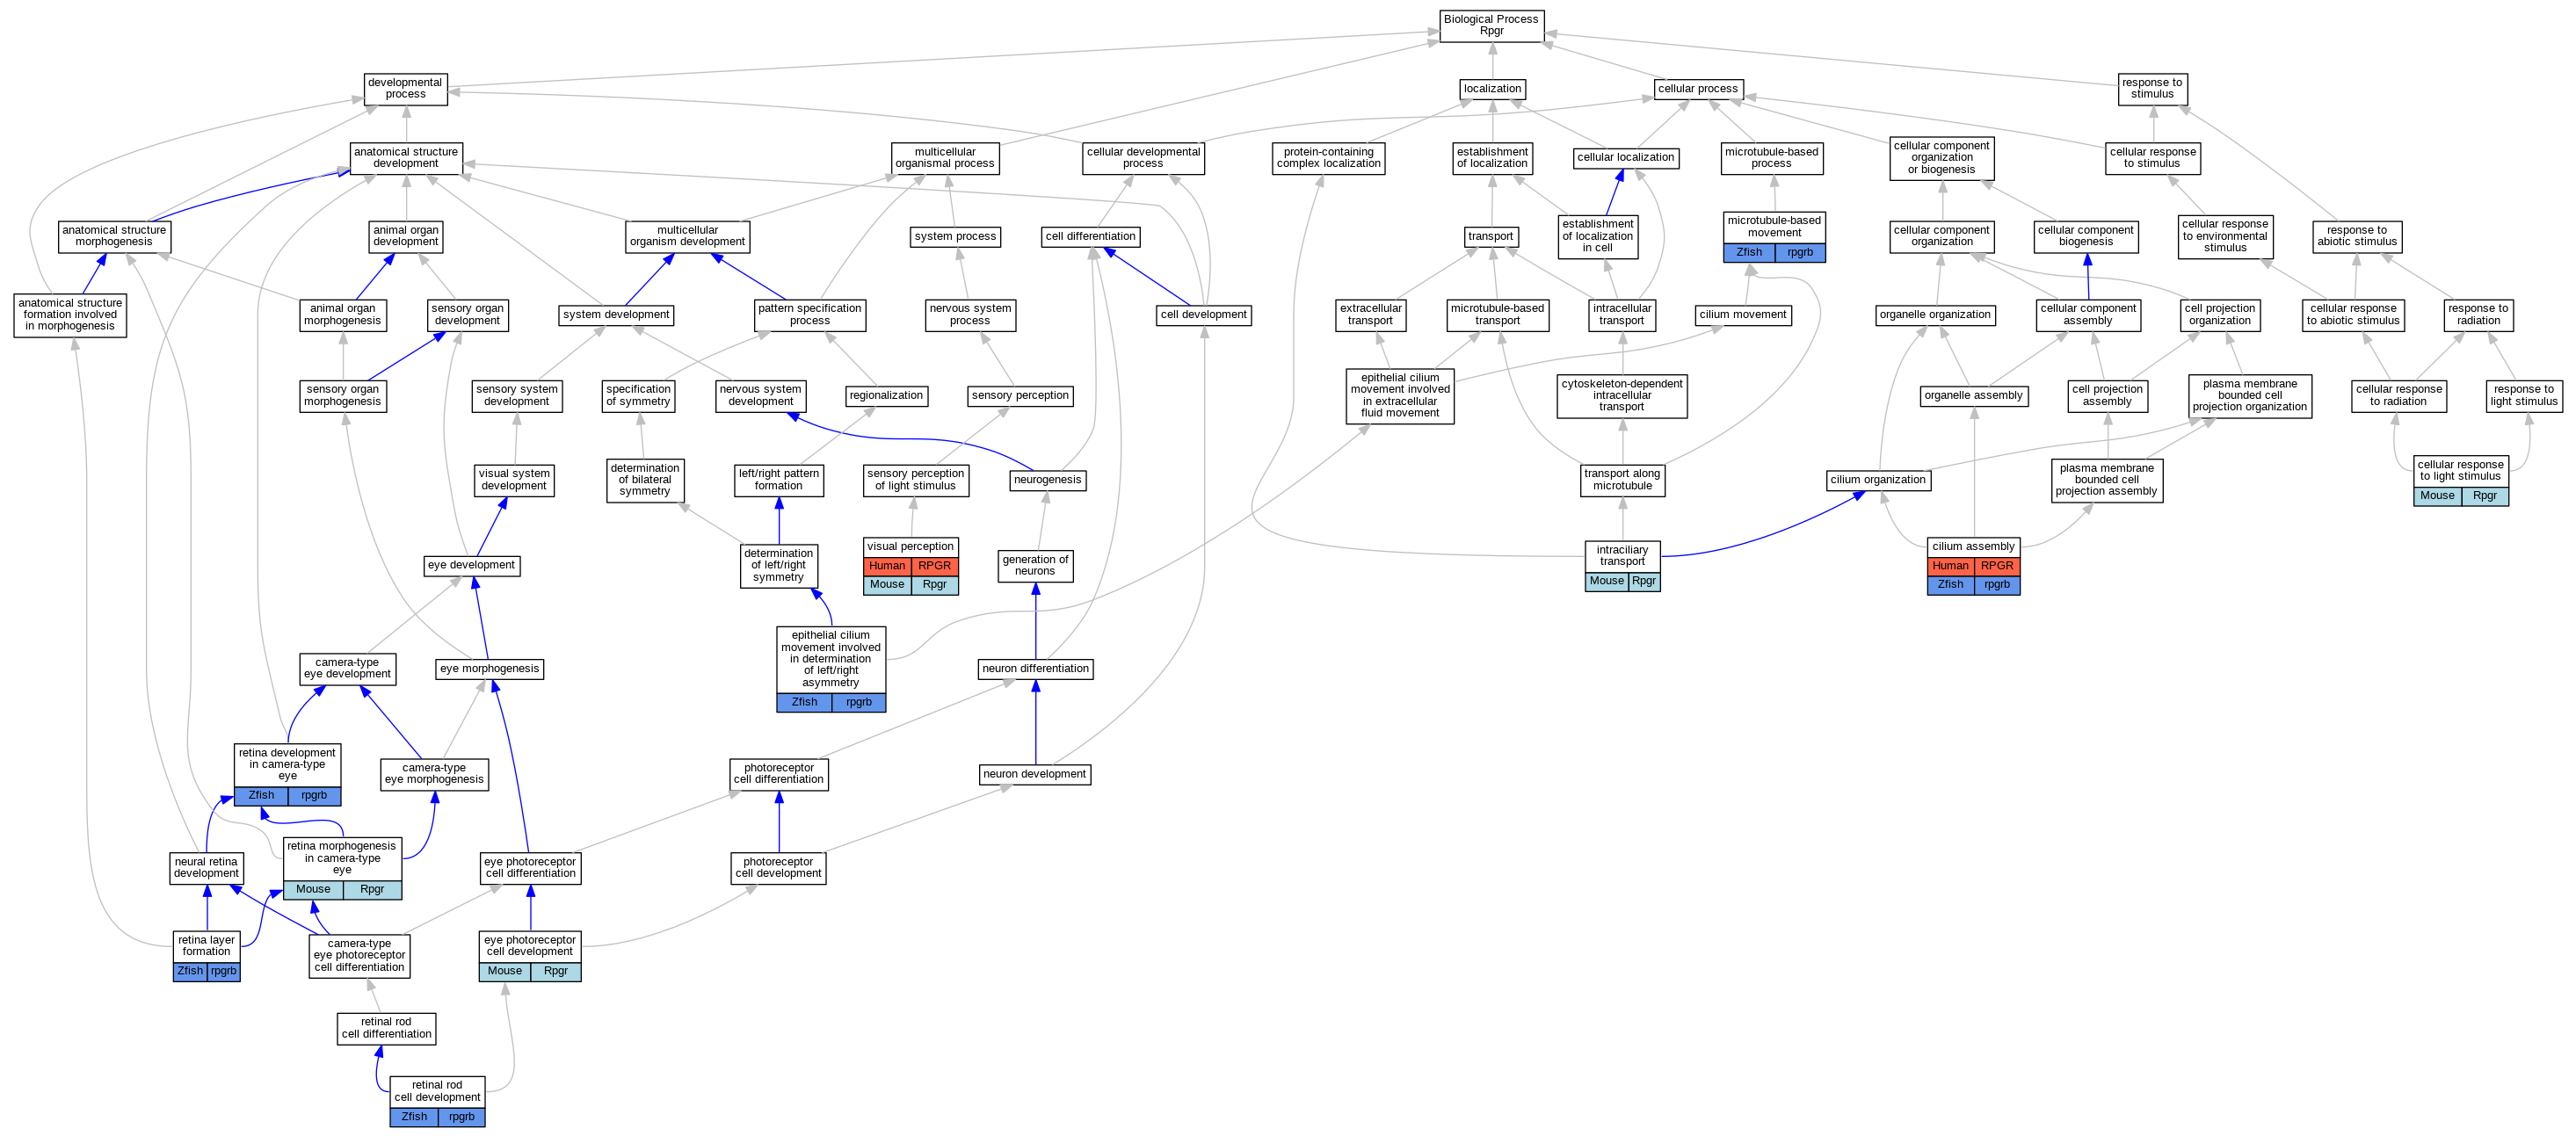Select the animal organ development node

click(x=406, y=236)
